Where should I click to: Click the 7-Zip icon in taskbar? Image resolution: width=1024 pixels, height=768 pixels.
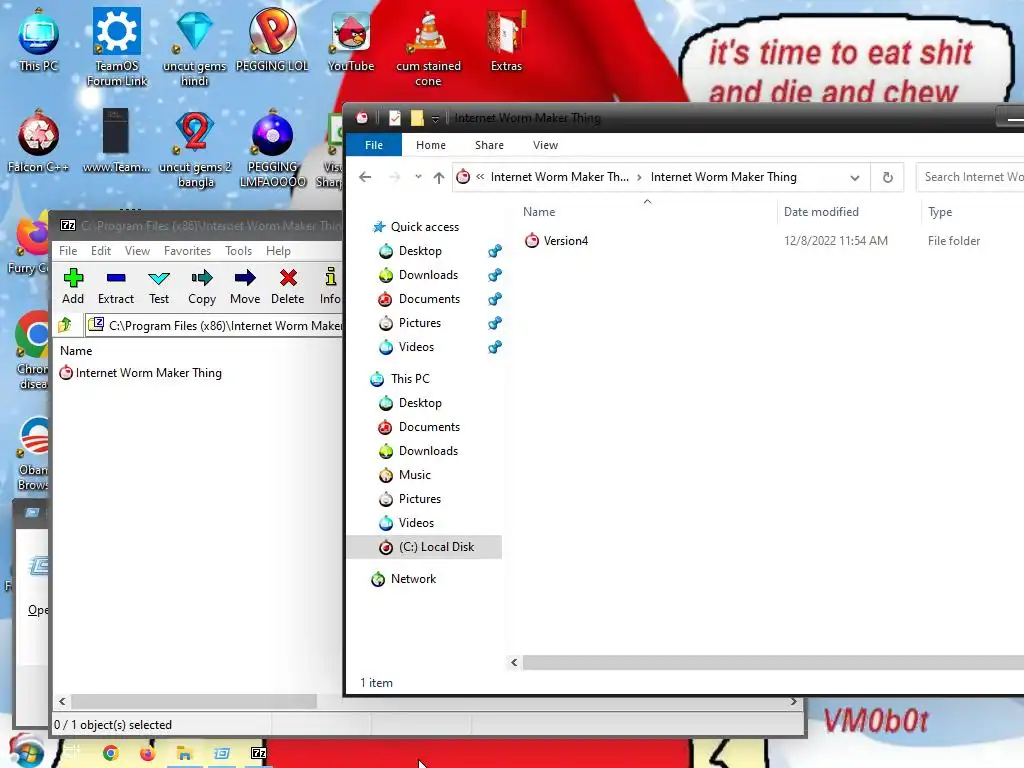pos(259,753)
